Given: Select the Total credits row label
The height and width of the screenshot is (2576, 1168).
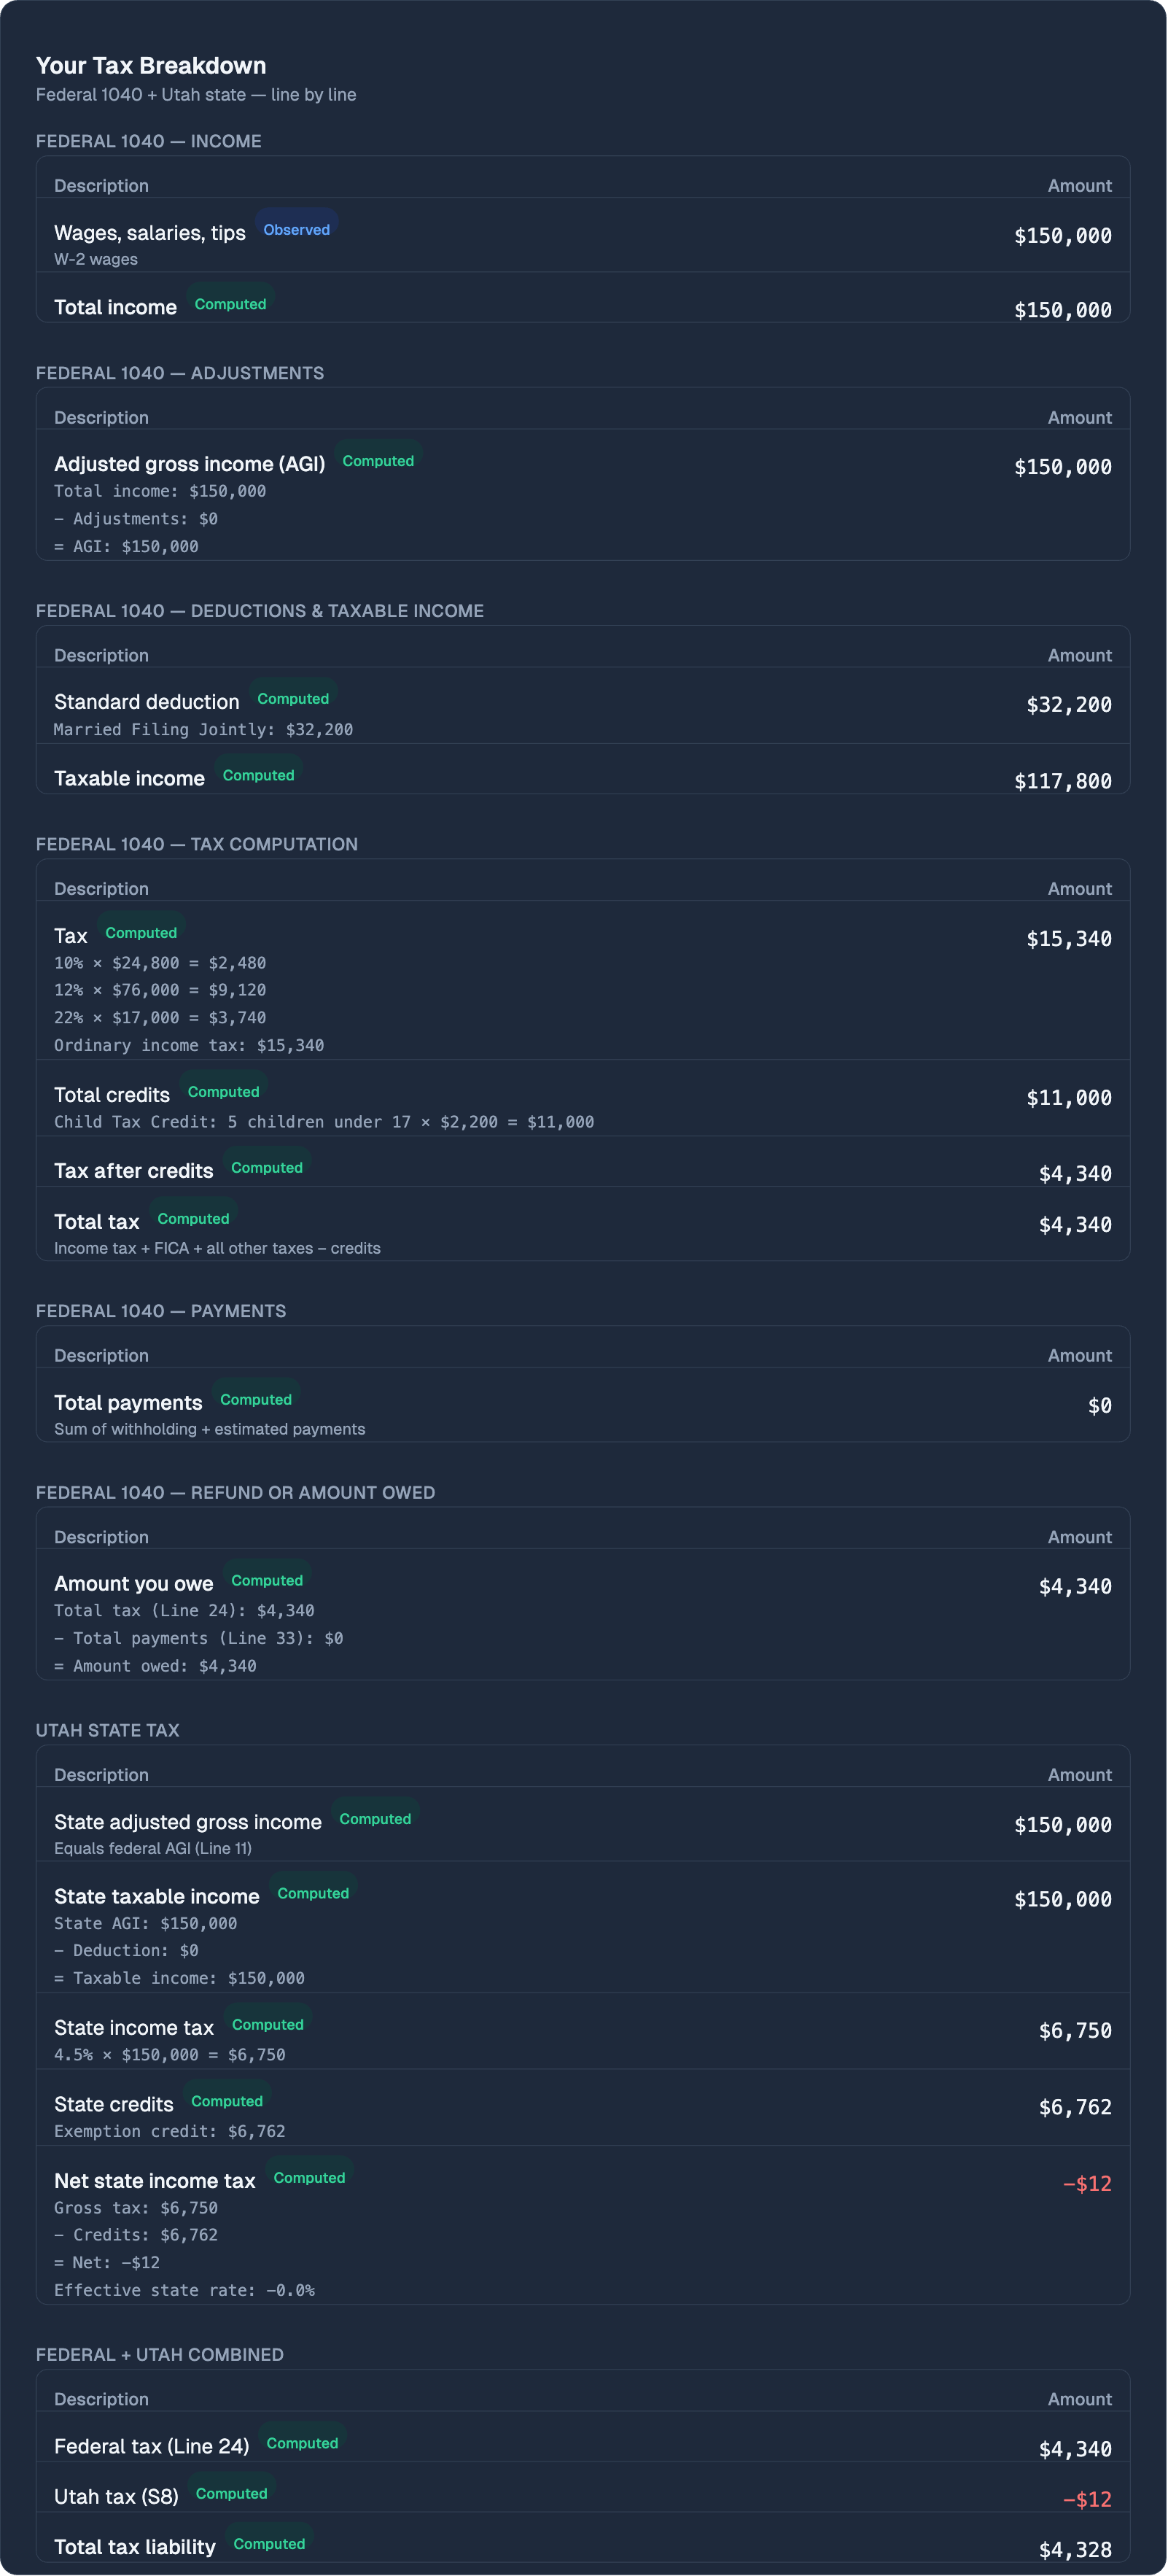Looking at the screenshot, I should point(112,1095).
